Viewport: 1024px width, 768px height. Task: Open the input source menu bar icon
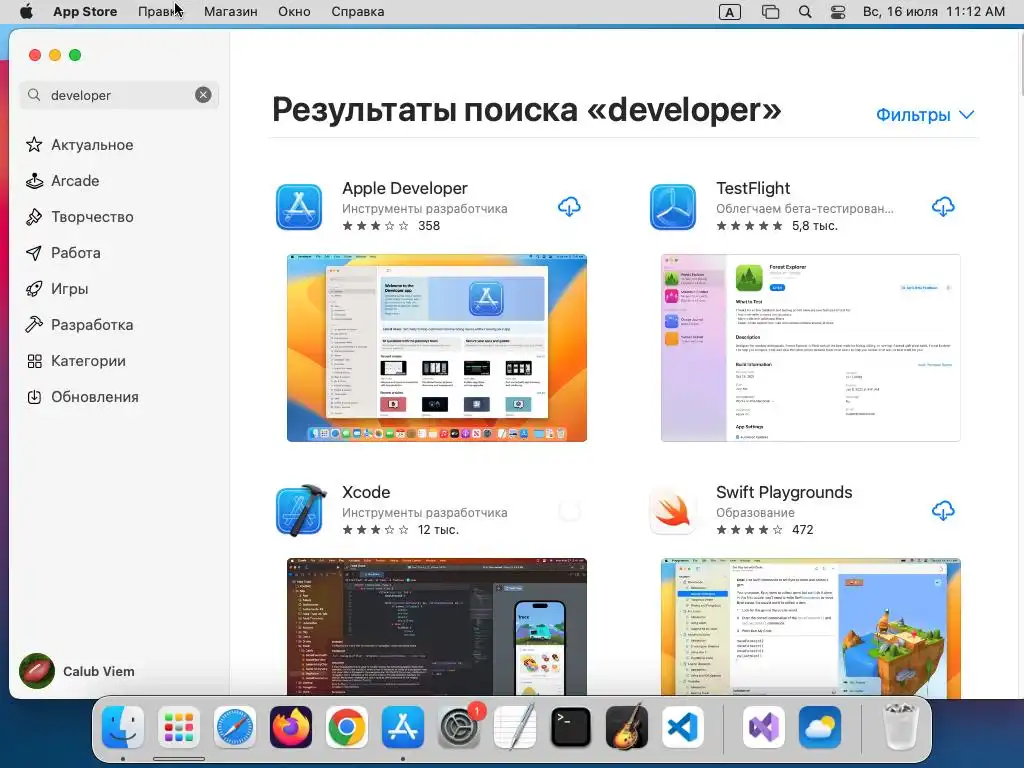(729, 12)
